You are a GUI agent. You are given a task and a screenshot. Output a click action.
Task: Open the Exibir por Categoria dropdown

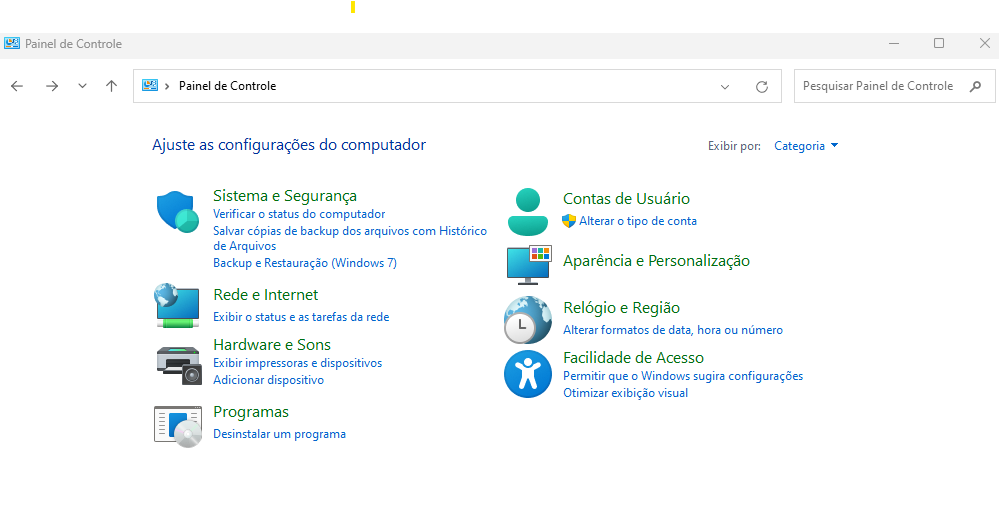(x=806, y=146)
